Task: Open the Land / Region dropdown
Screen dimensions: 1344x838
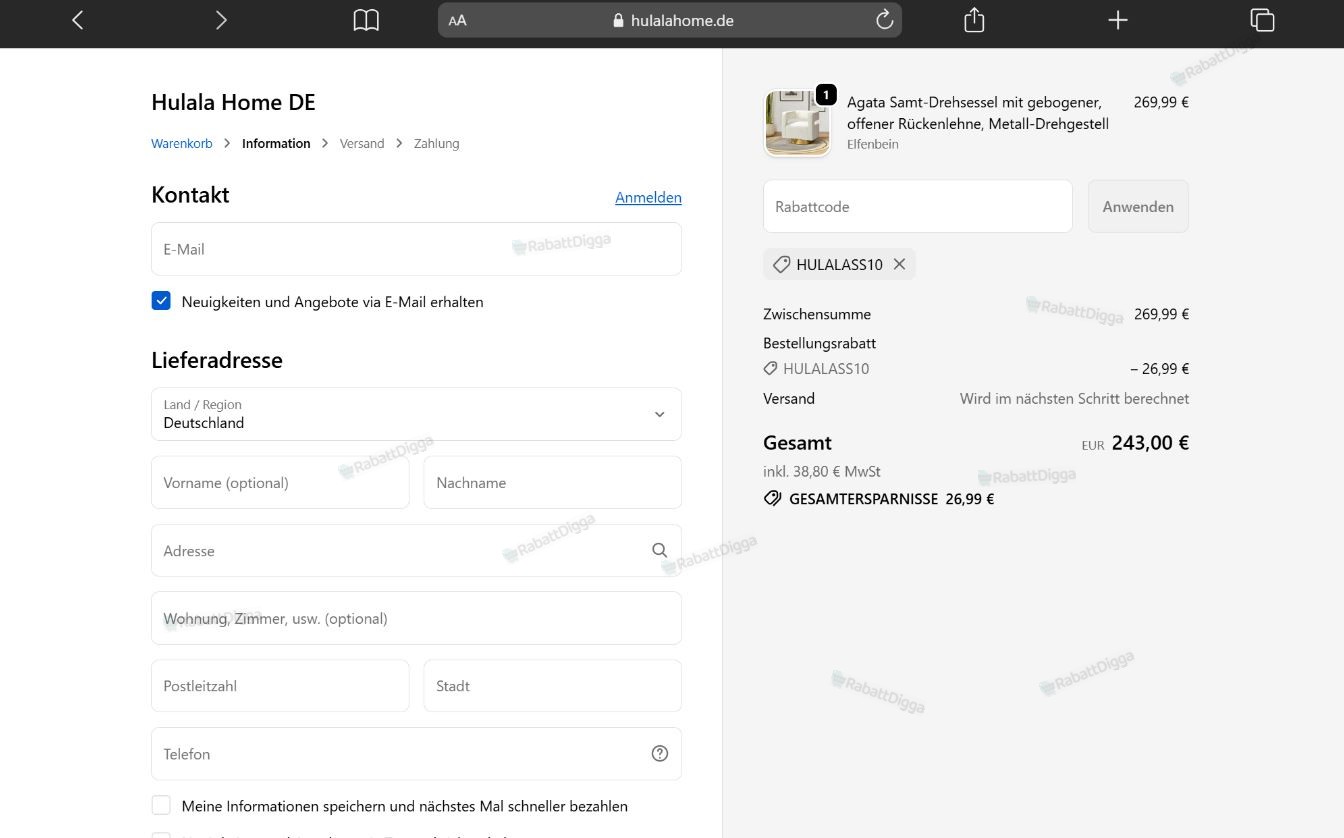Action: coord(416,414)
